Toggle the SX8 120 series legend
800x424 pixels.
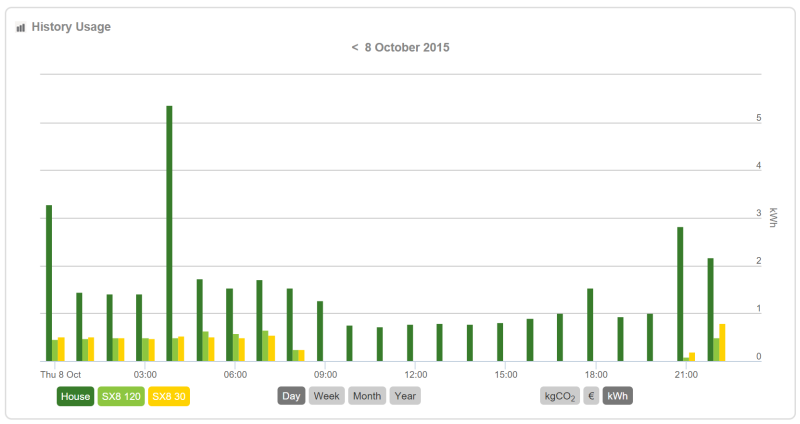click(121, 396)
